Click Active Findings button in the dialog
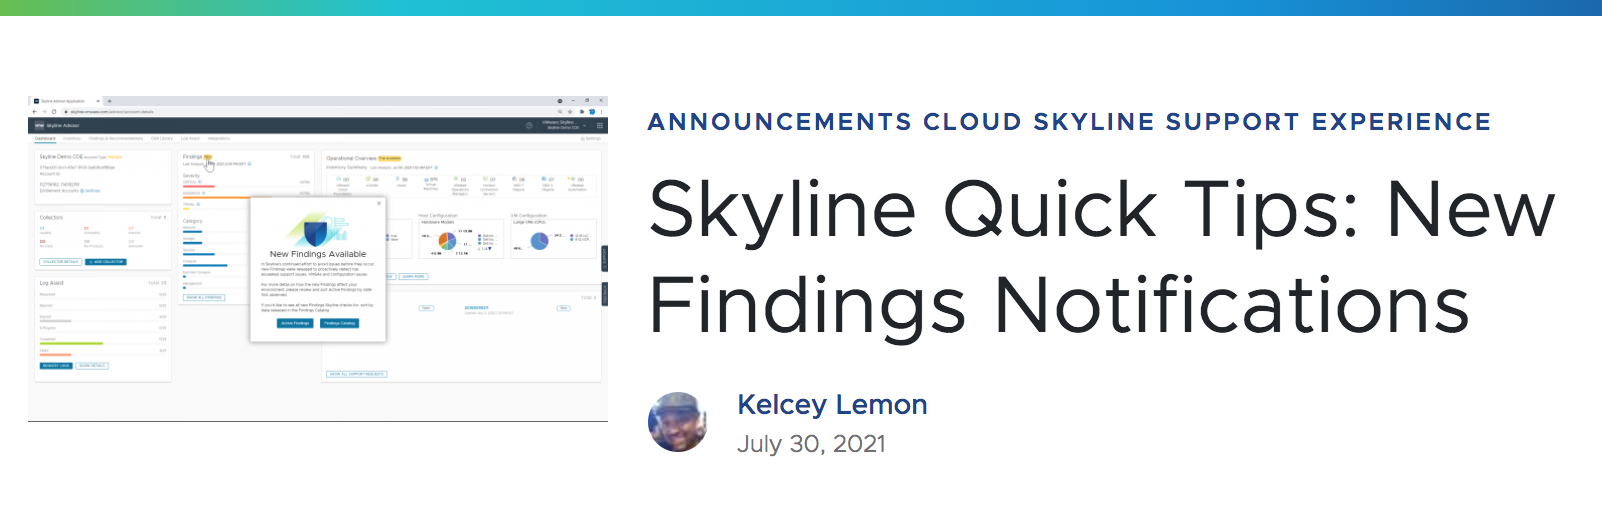The image size is (1602, 514). click(x=295, y=323)
